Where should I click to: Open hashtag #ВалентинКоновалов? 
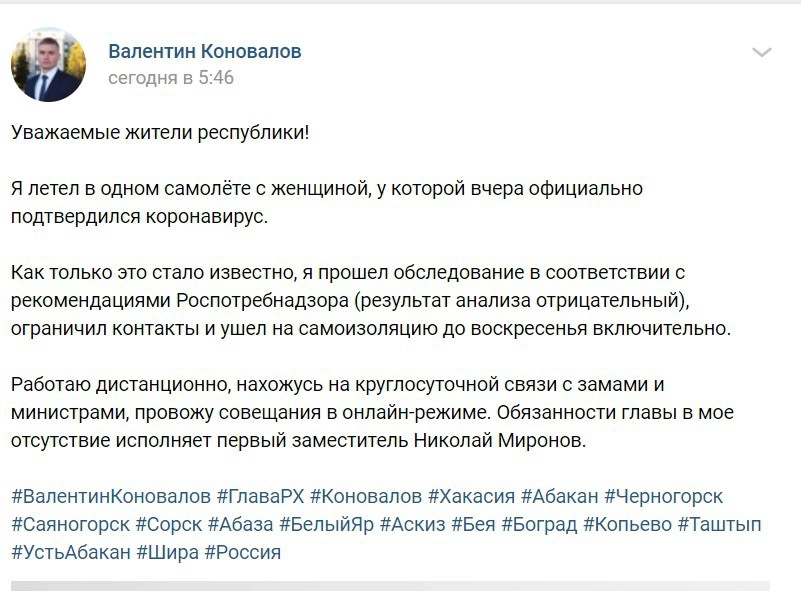click(111, 496)
